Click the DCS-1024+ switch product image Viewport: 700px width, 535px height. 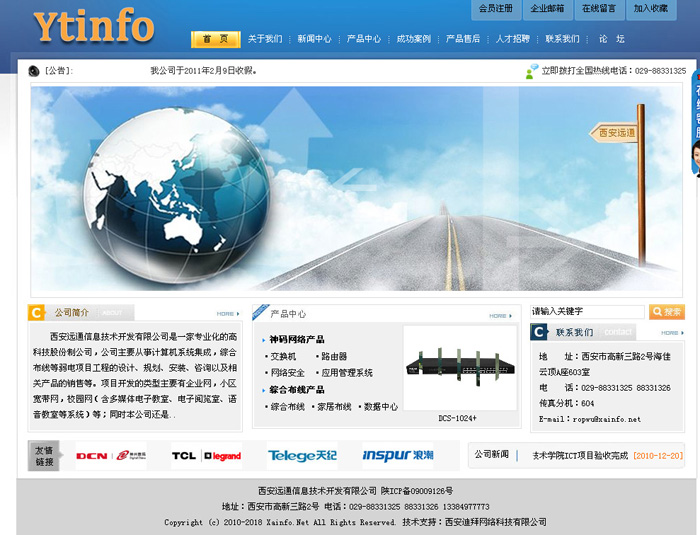460,368
